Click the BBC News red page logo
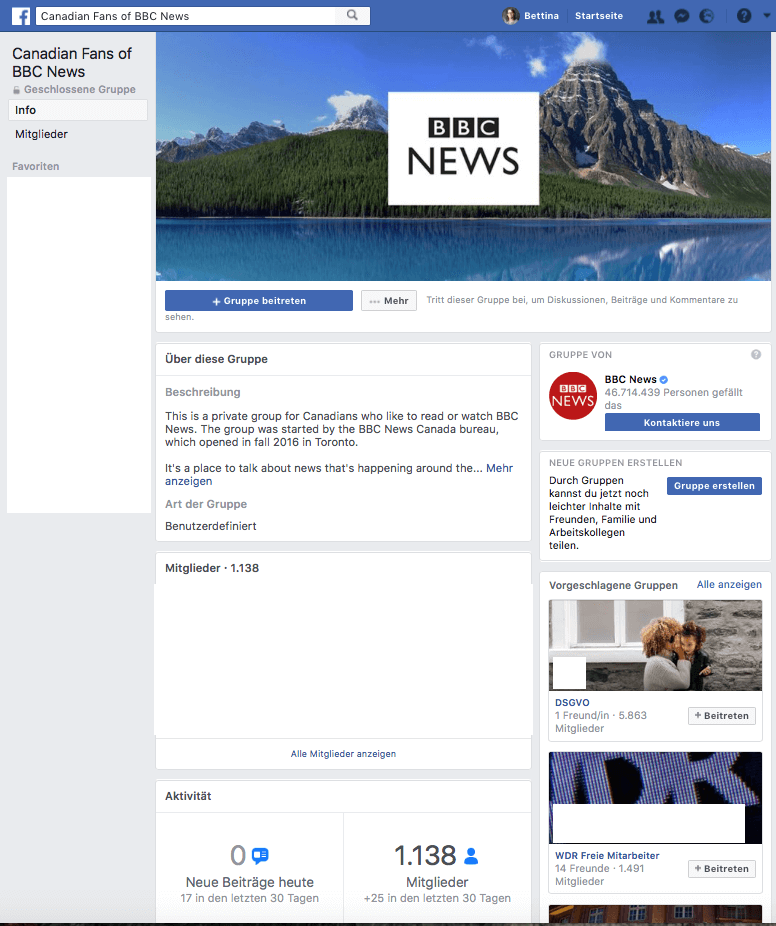Screen dimensions: 776x926 tap(573, 395)
